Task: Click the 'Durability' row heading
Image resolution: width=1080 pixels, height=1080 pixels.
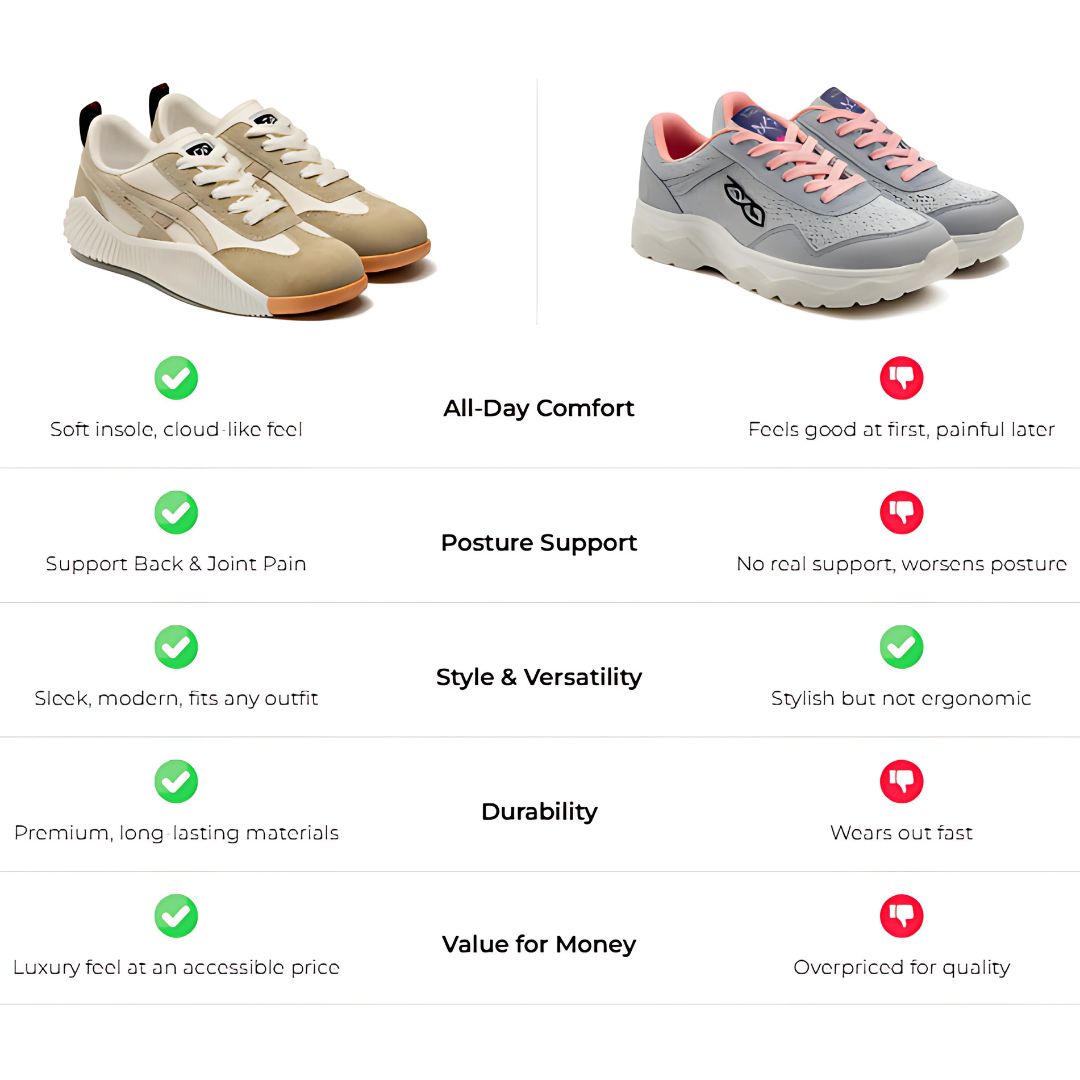Action: pos(539,811)
